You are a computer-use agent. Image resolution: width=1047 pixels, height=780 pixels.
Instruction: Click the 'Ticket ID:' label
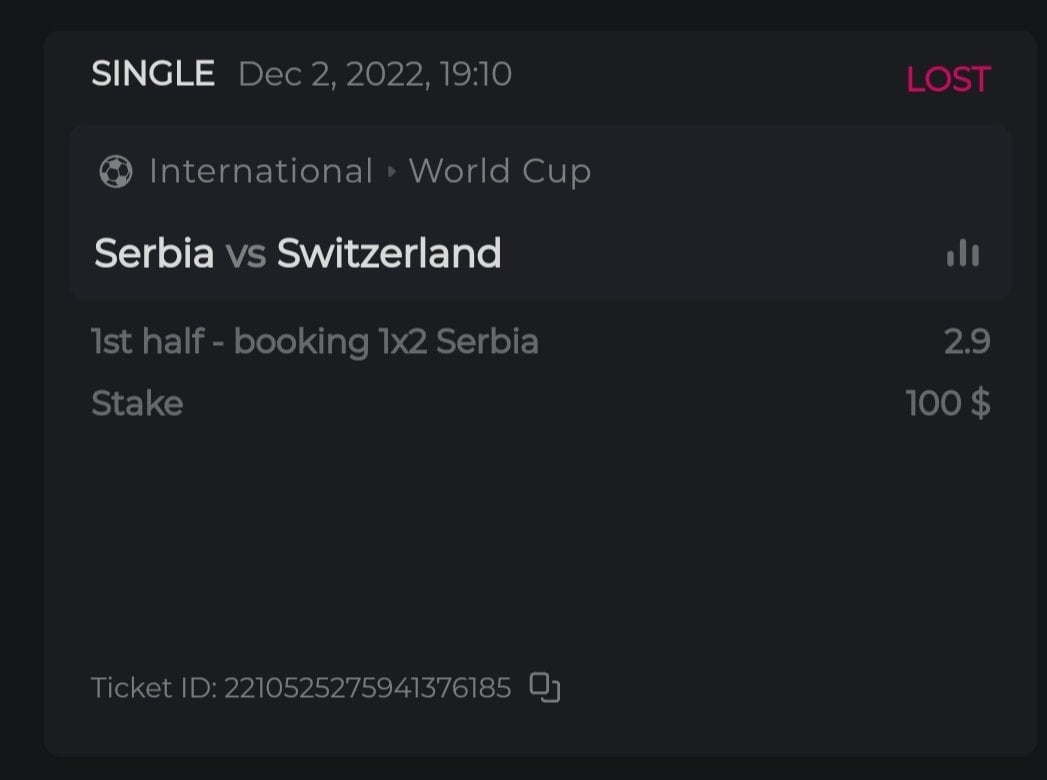click(x=154, y=688)
